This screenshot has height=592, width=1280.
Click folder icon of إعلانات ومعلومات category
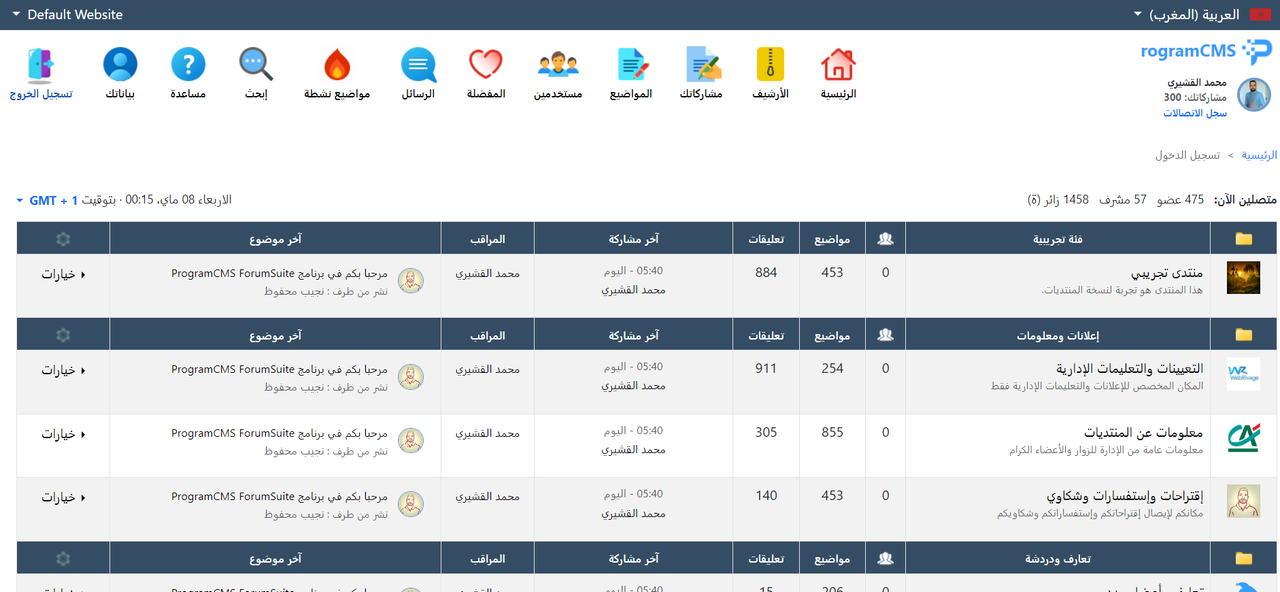coord(1244,335)
